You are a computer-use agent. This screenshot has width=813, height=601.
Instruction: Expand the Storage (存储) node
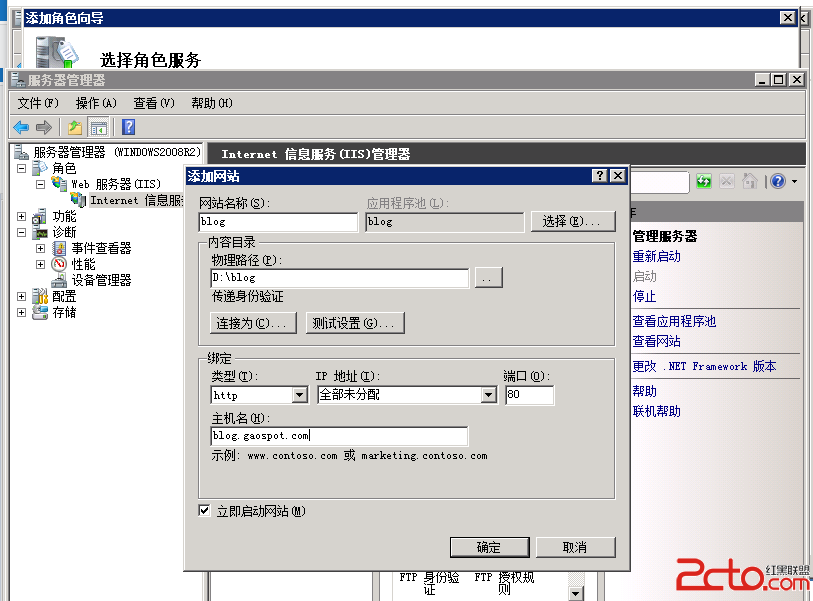[x=21, y=313]
